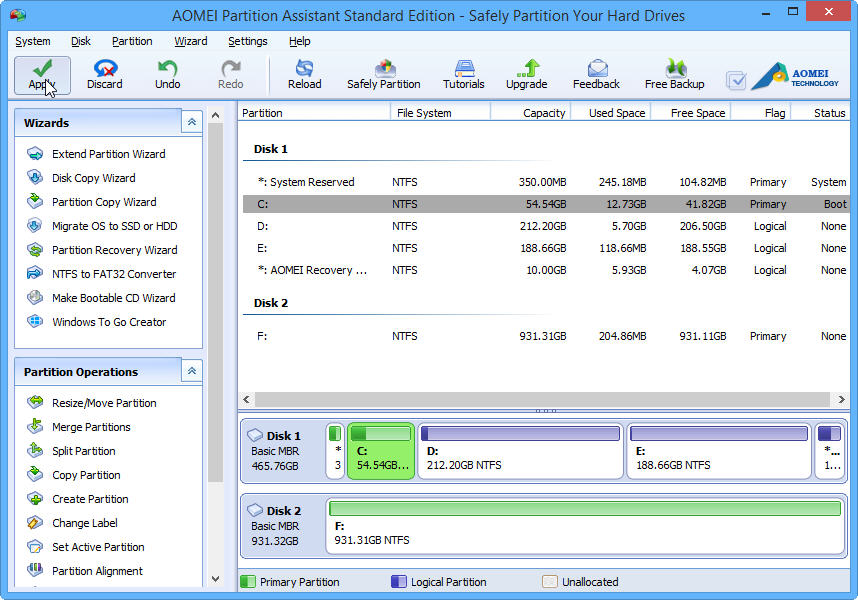Image resolution: width=858 pixels, height=600 pixels.
Task: Collapse the Wizards panel
Action: tap(192, 122)
